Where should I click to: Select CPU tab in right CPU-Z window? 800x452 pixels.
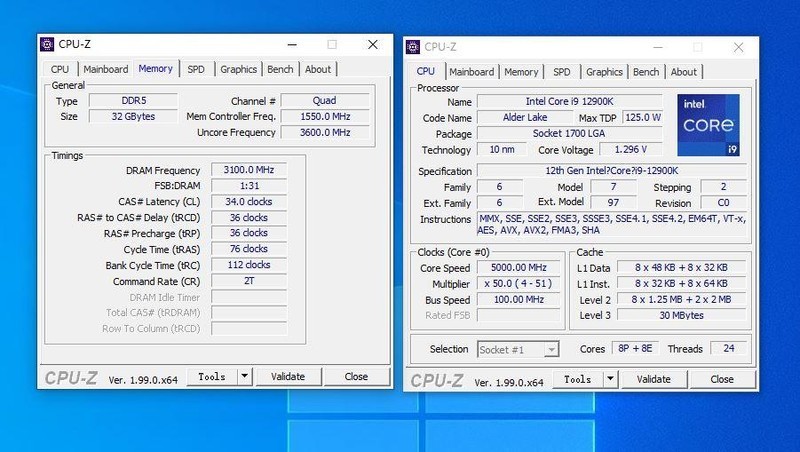426,71
